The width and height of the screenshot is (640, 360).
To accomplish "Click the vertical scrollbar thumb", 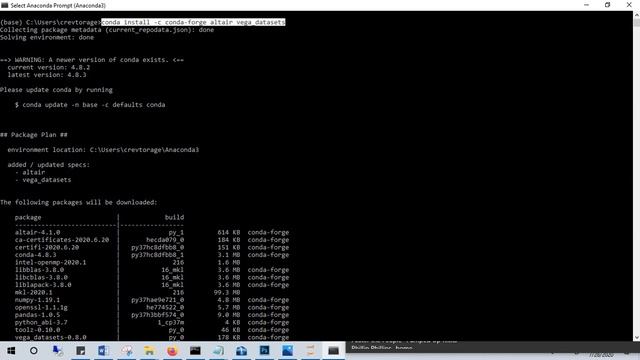I will [x=636, y=22].
